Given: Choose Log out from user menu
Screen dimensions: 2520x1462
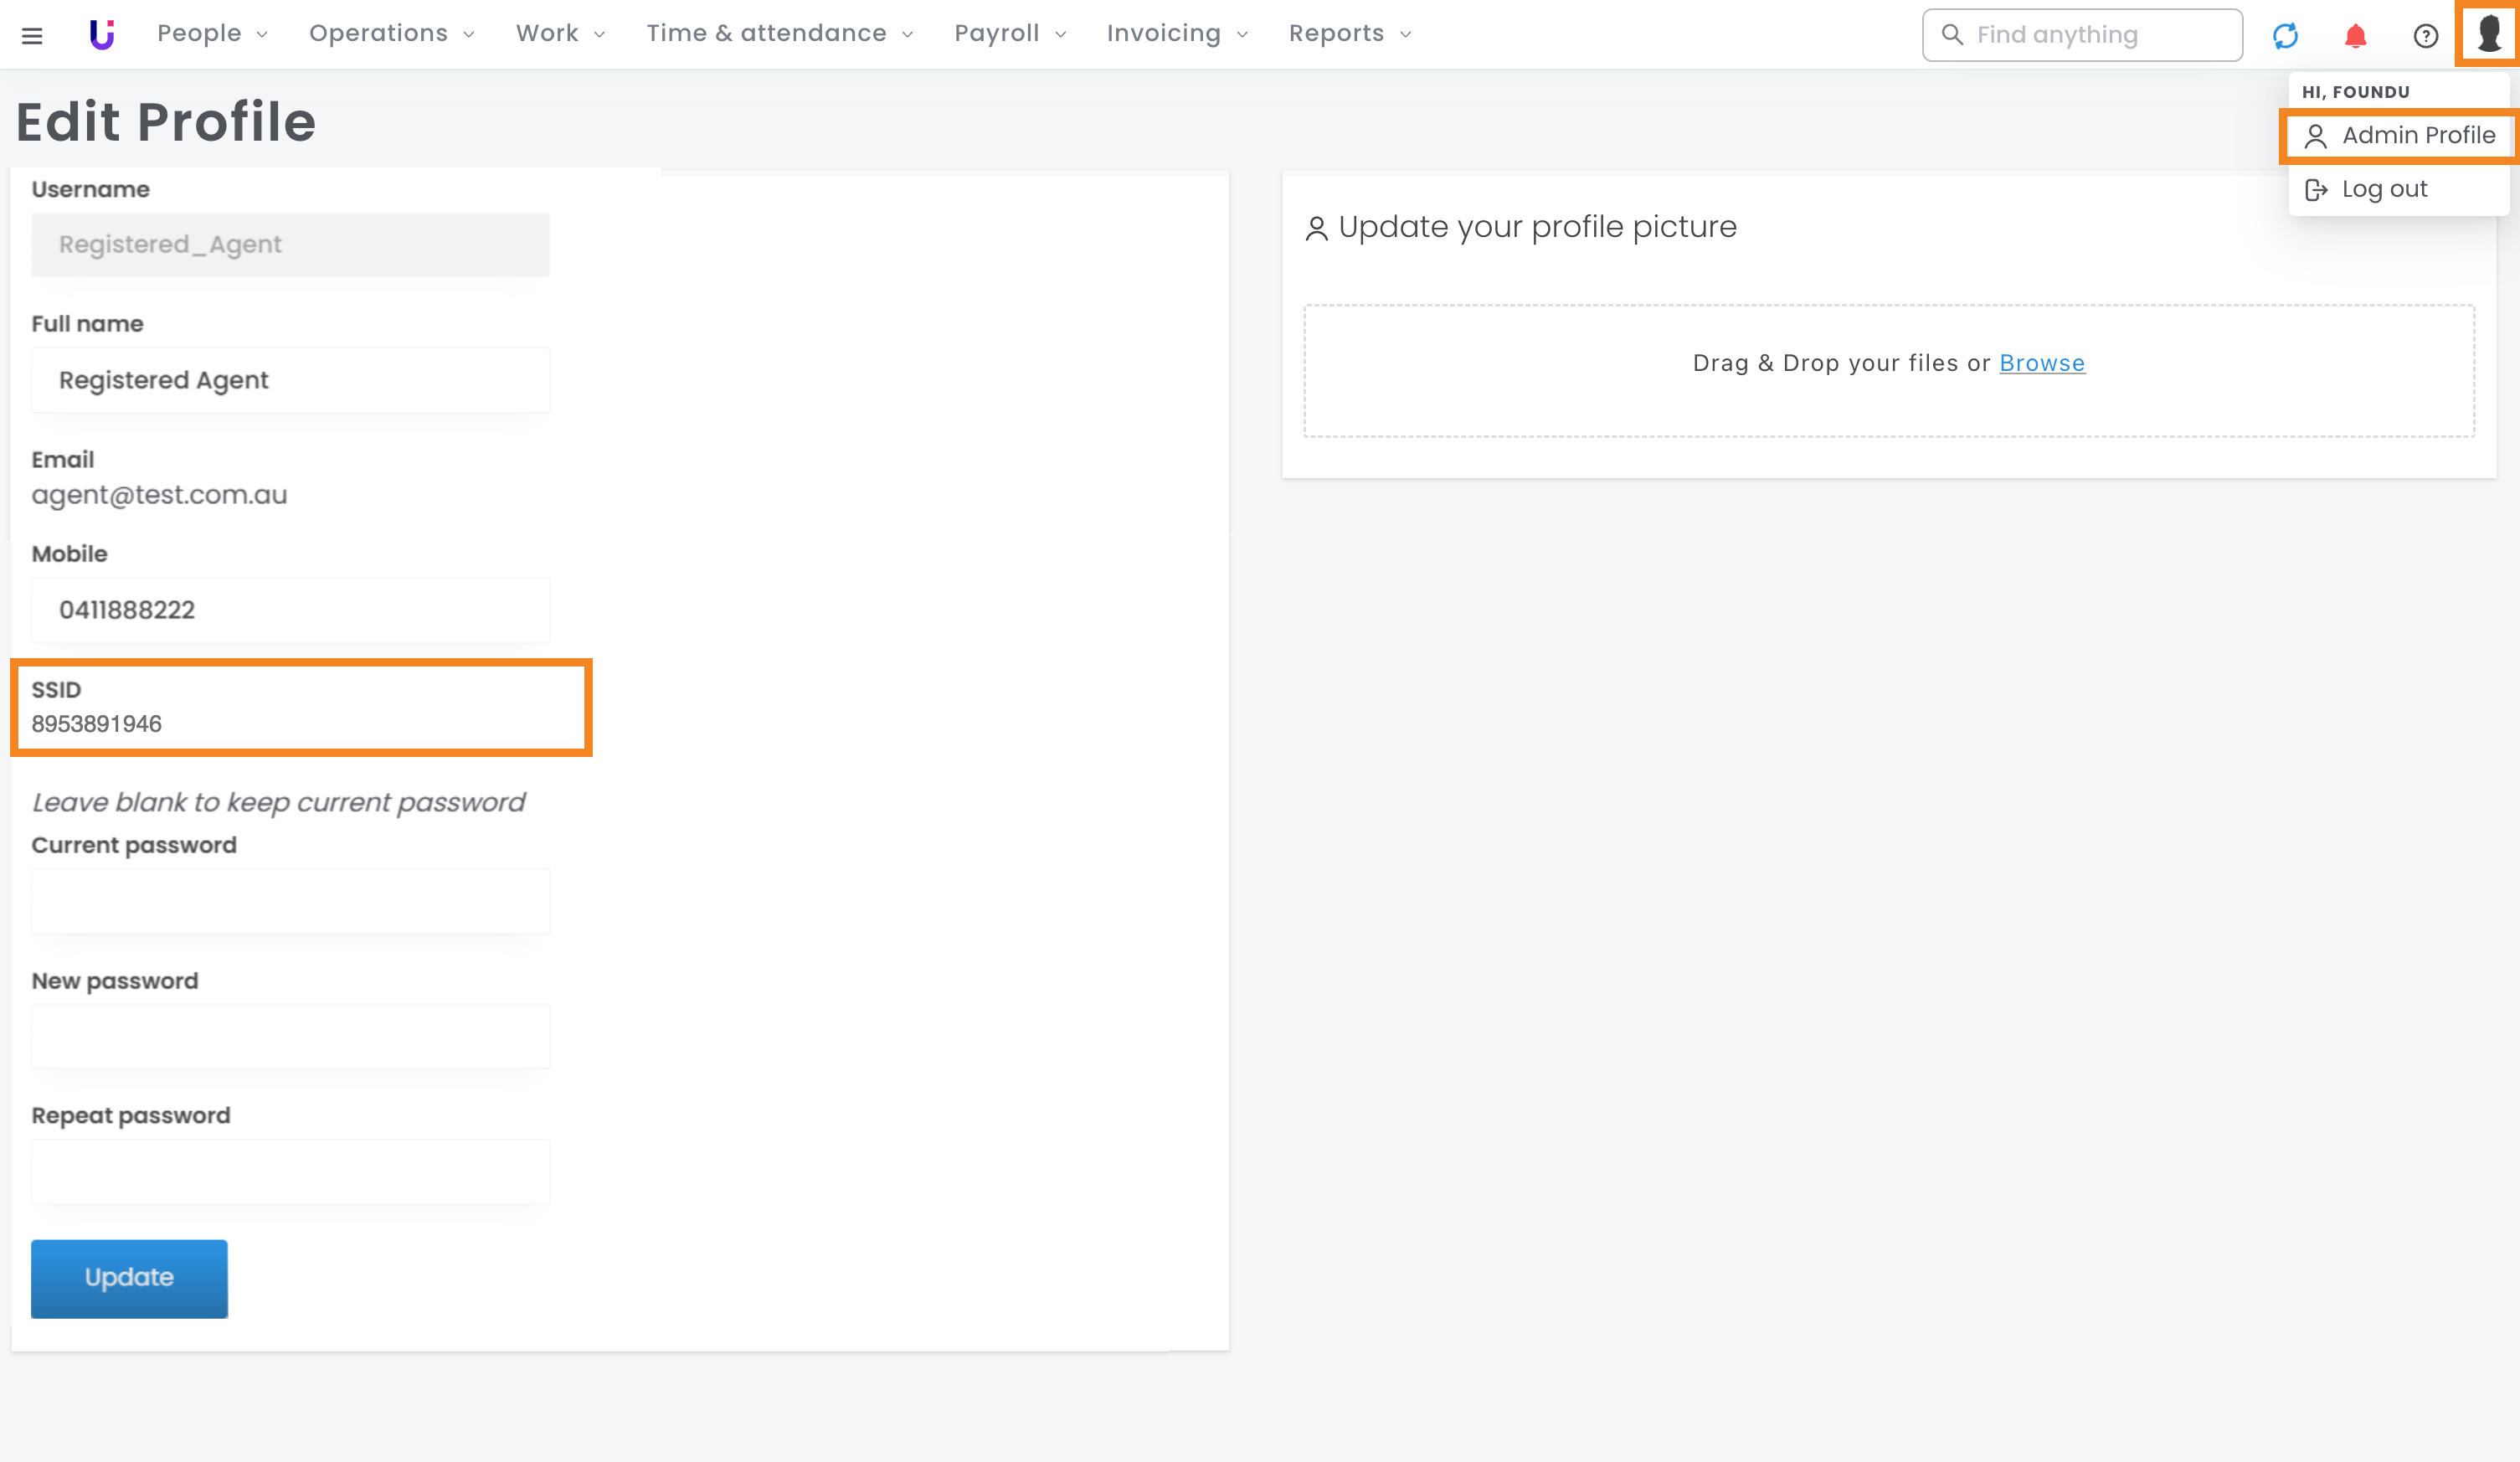Looking at the screenshot, I should (x=2383, y=189).
